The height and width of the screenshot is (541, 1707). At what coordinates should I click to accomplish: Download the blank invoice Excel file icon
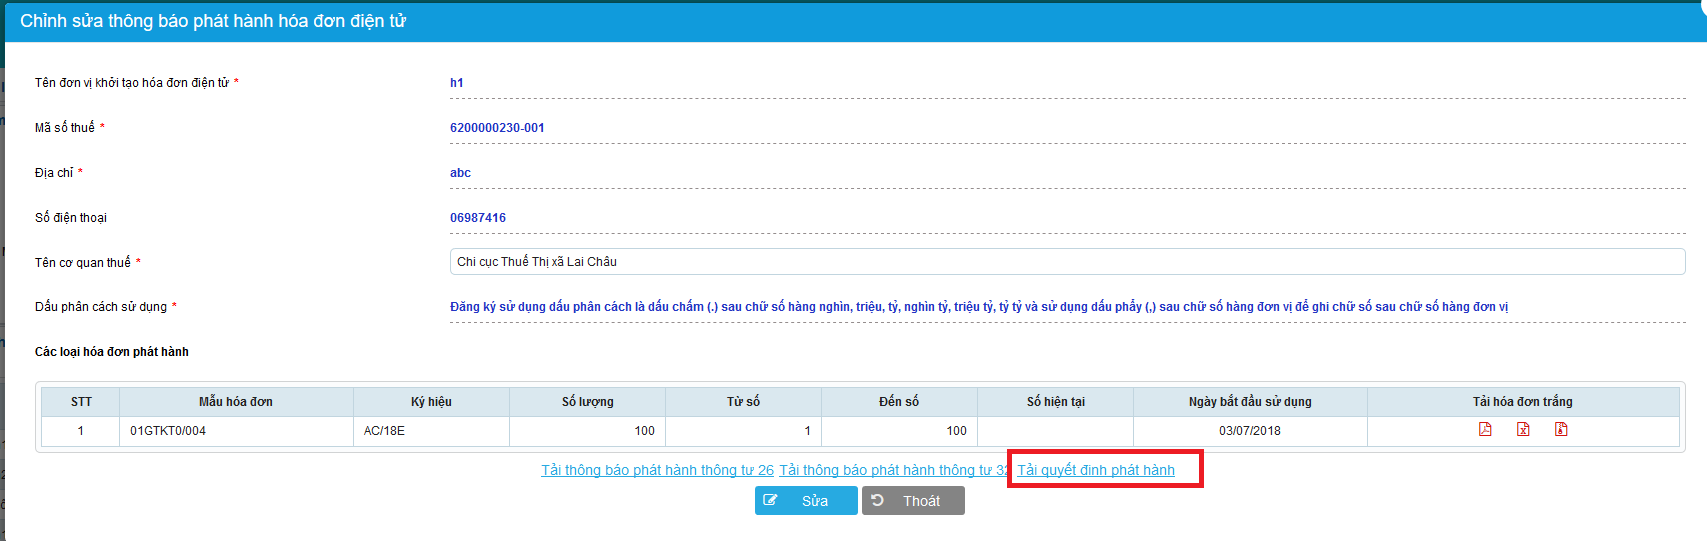coord(1523,430)
